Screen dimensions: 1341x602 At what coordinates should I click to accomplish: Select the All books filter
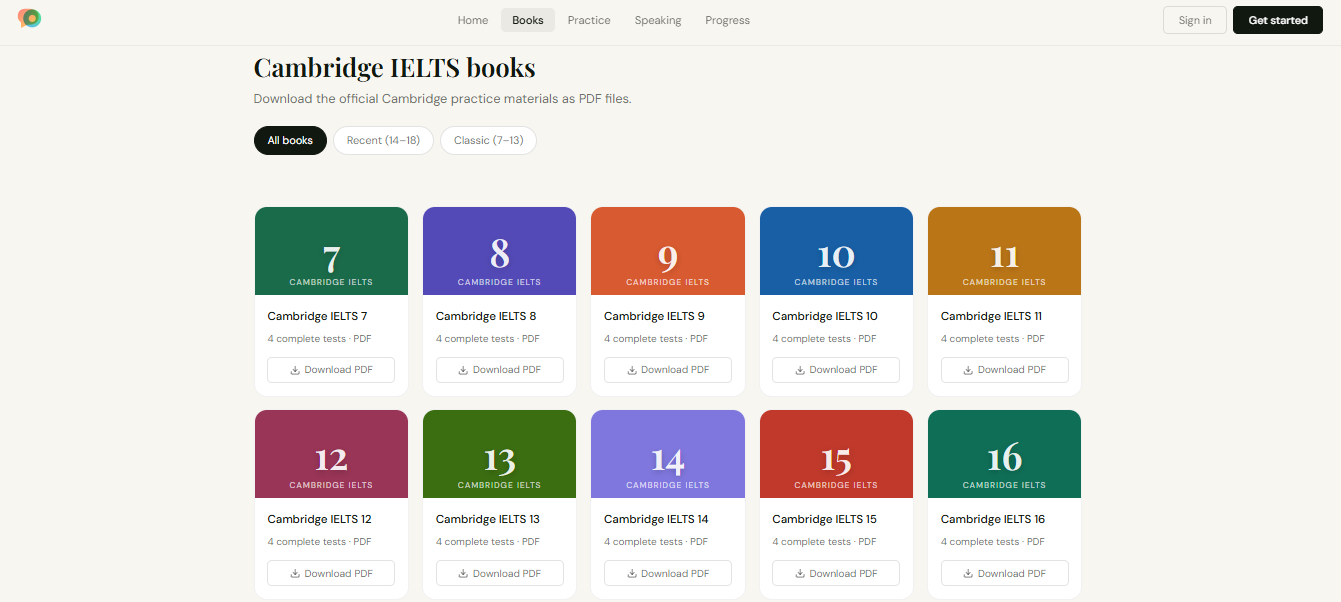[290, 140]
